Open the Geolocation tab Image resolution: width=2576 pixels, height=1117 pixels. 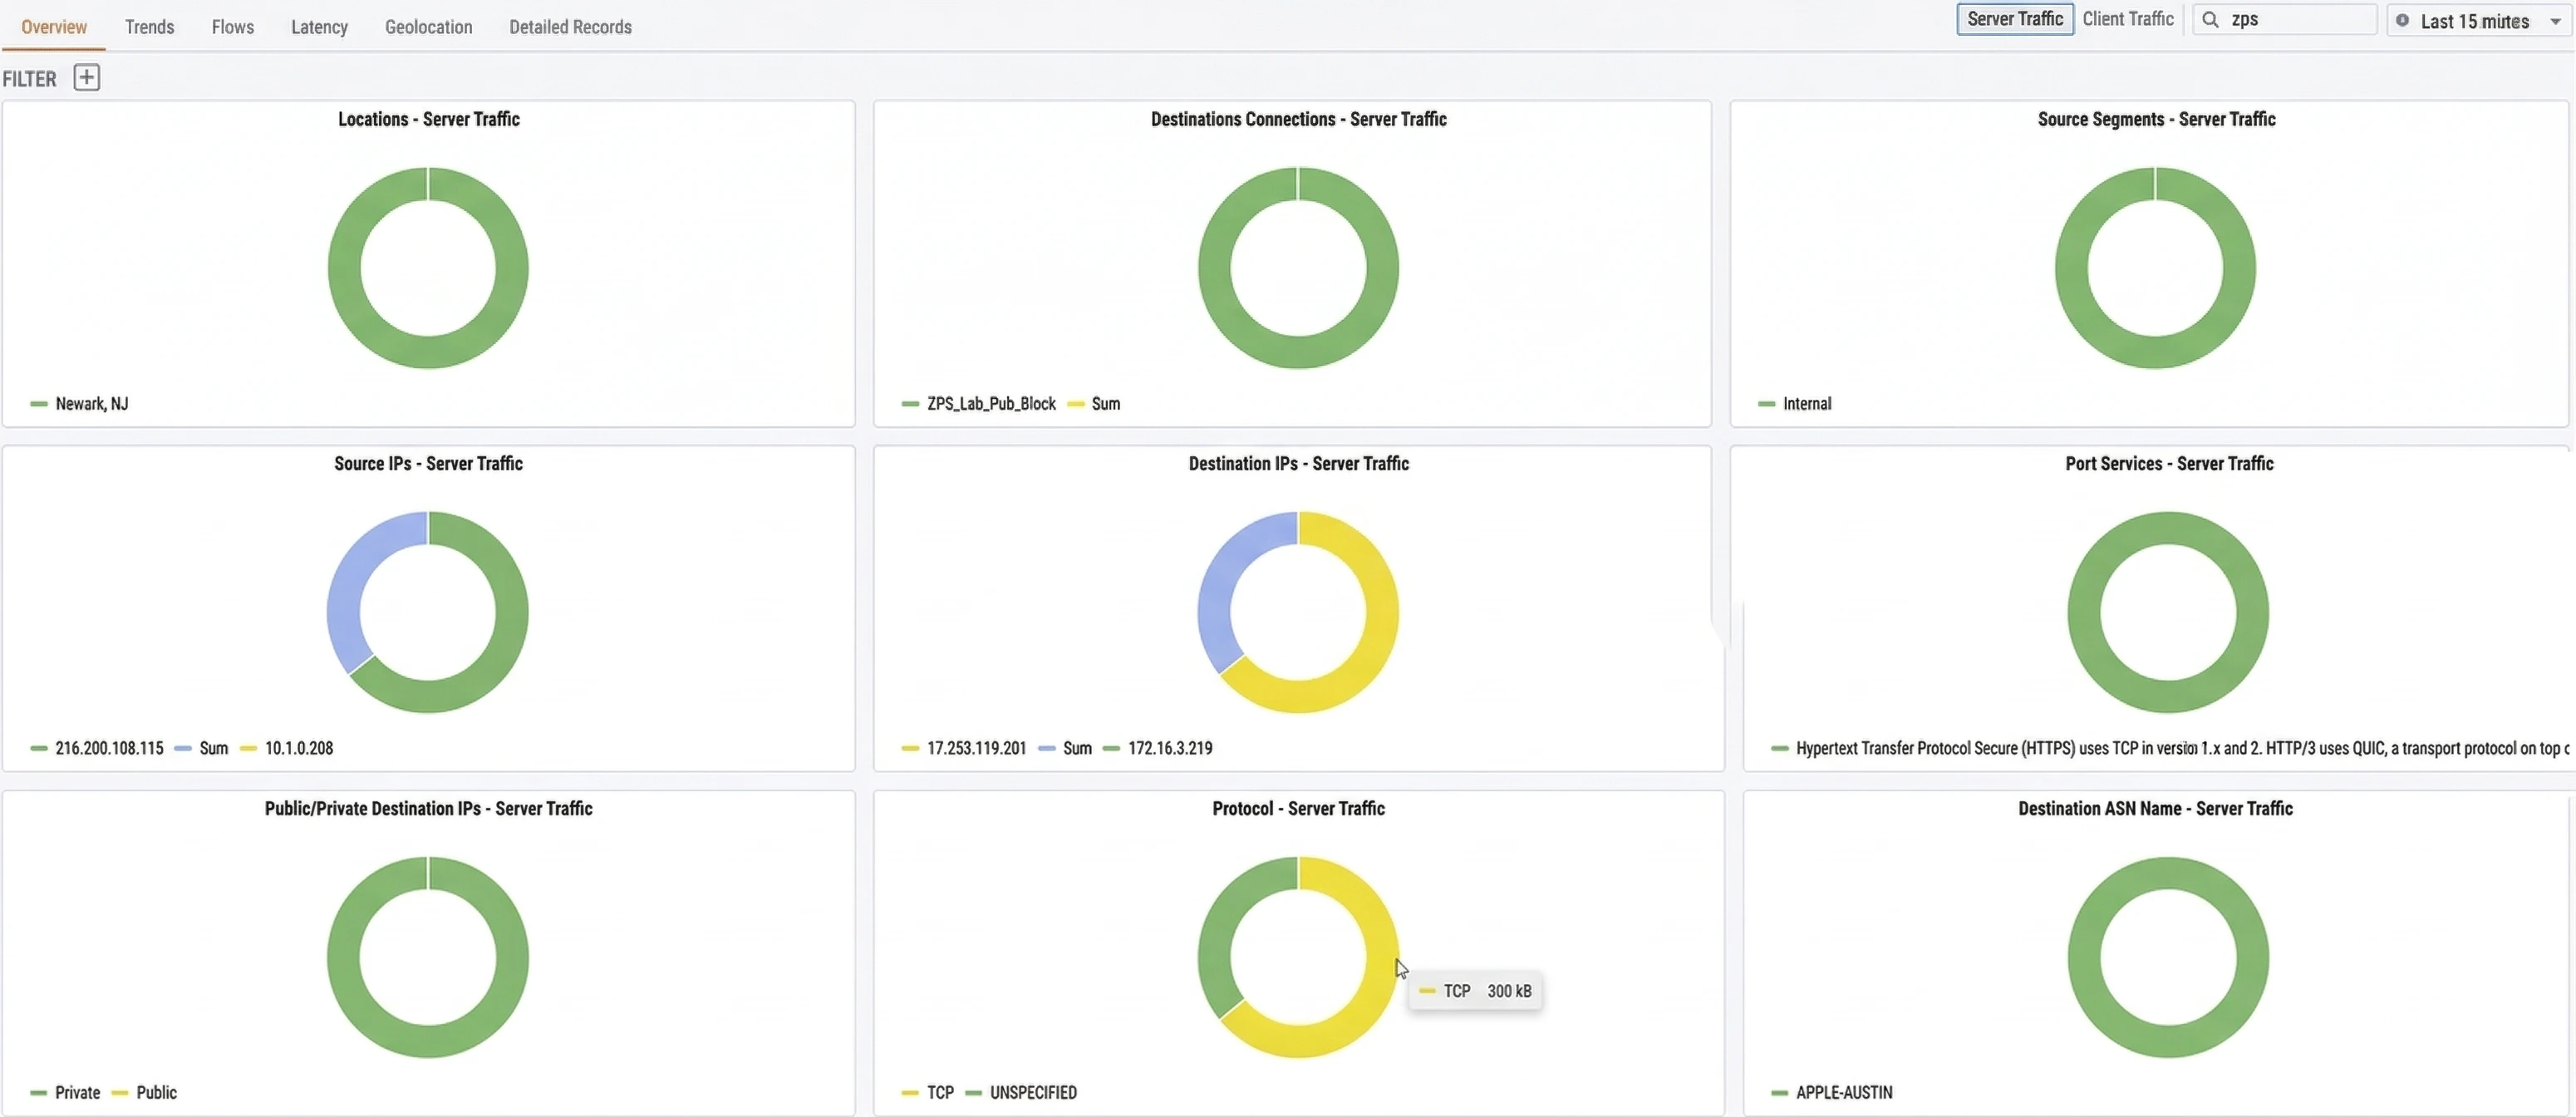click(428, 27)
